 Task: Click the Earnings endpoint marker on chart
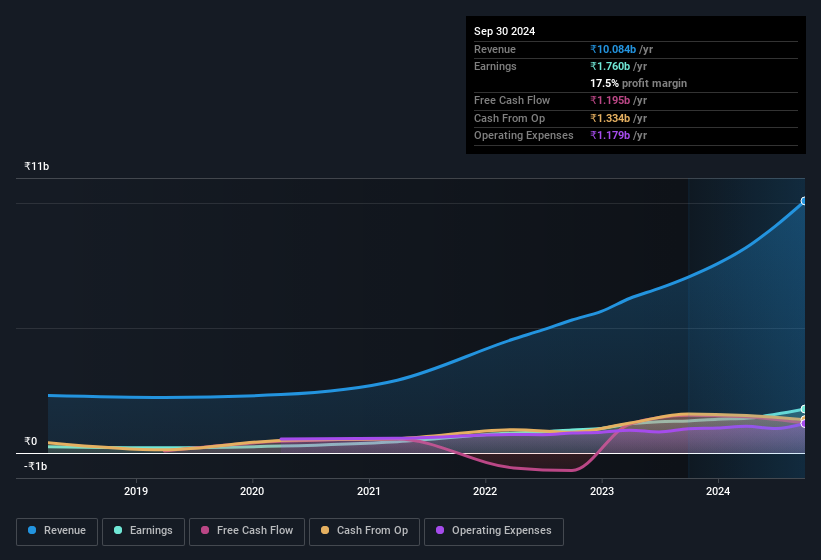coord(804,409)
